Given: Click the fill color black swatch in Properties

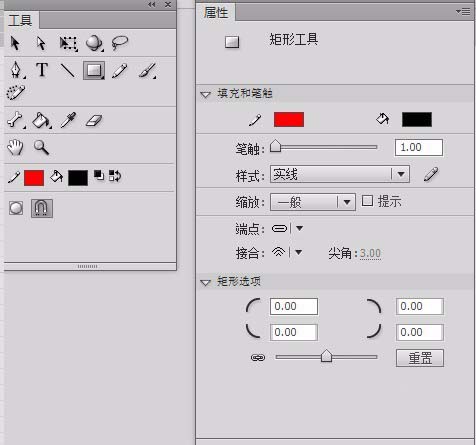Looking at the screenshot, I should [417, 119].
